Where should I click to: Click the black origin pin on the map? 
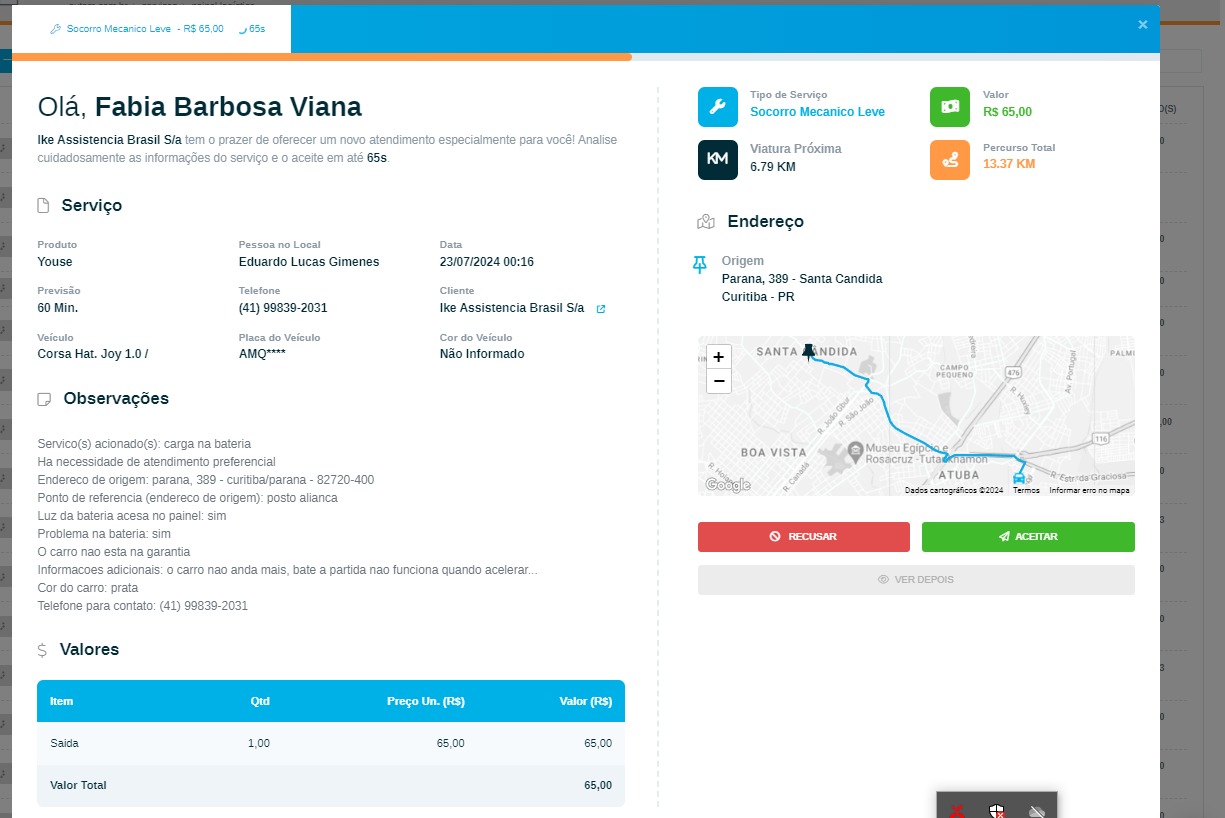coord(808,352)
